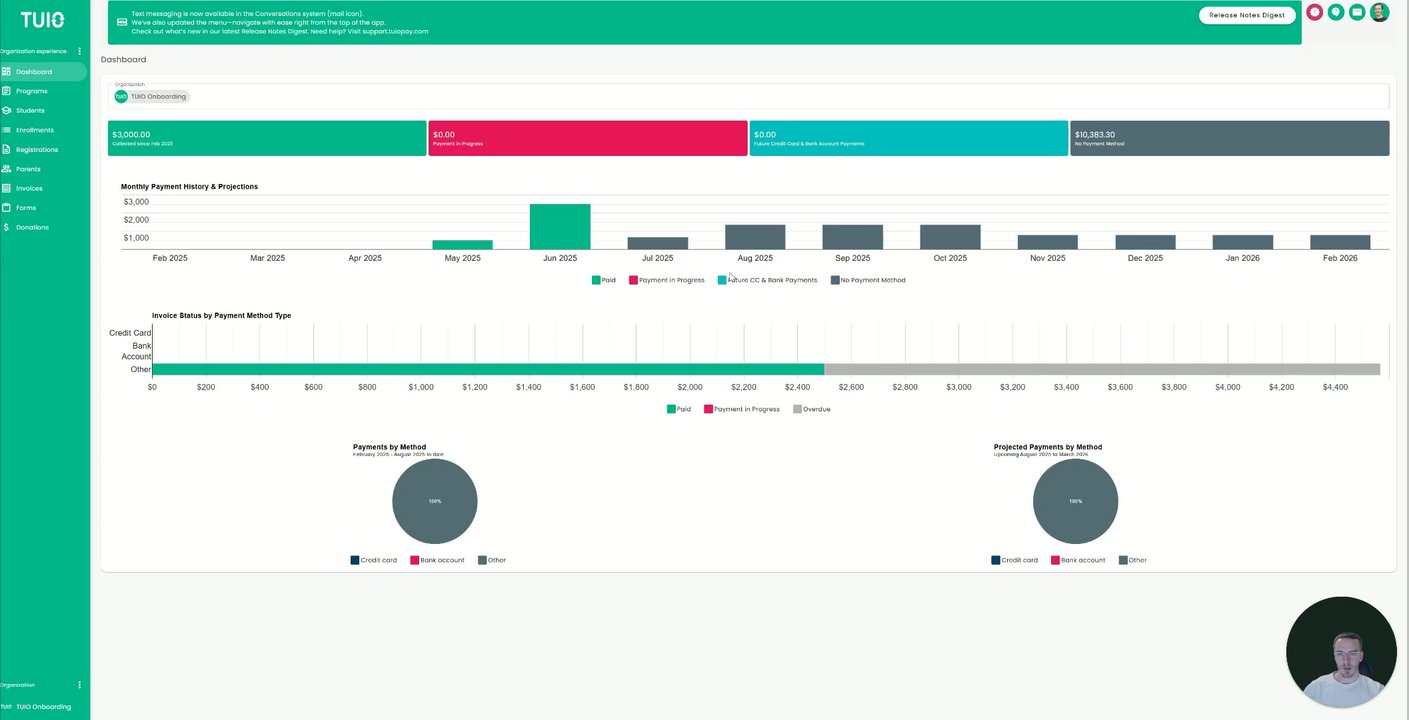
Task: Click Credit card swatch under Payments by Method
Action: pyautogui.click(x=355, y=560)
